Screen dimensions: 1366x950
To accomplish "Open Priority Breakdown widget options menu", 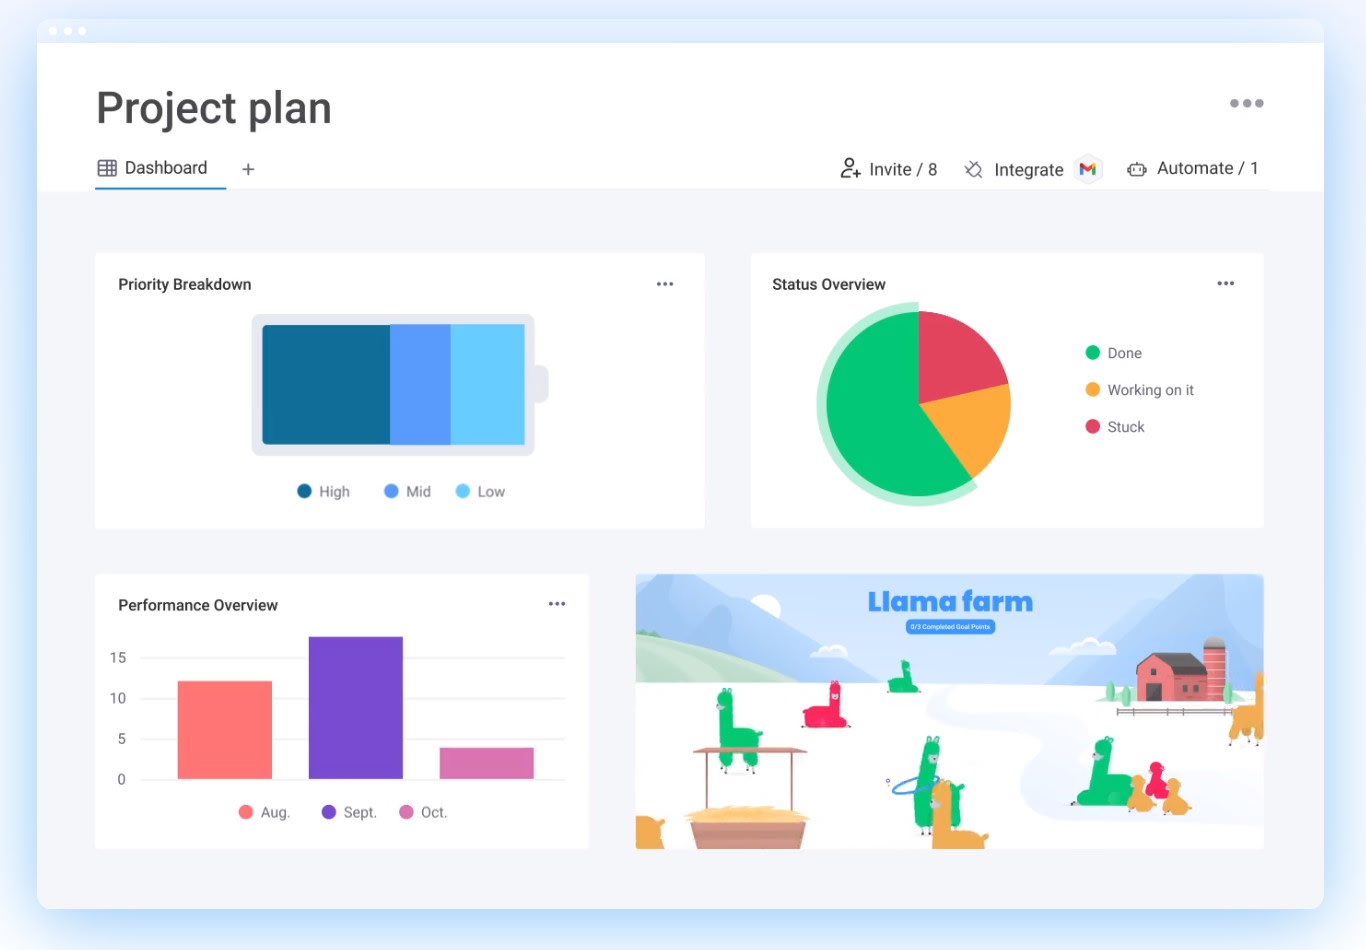I will [x=665, y=284].
